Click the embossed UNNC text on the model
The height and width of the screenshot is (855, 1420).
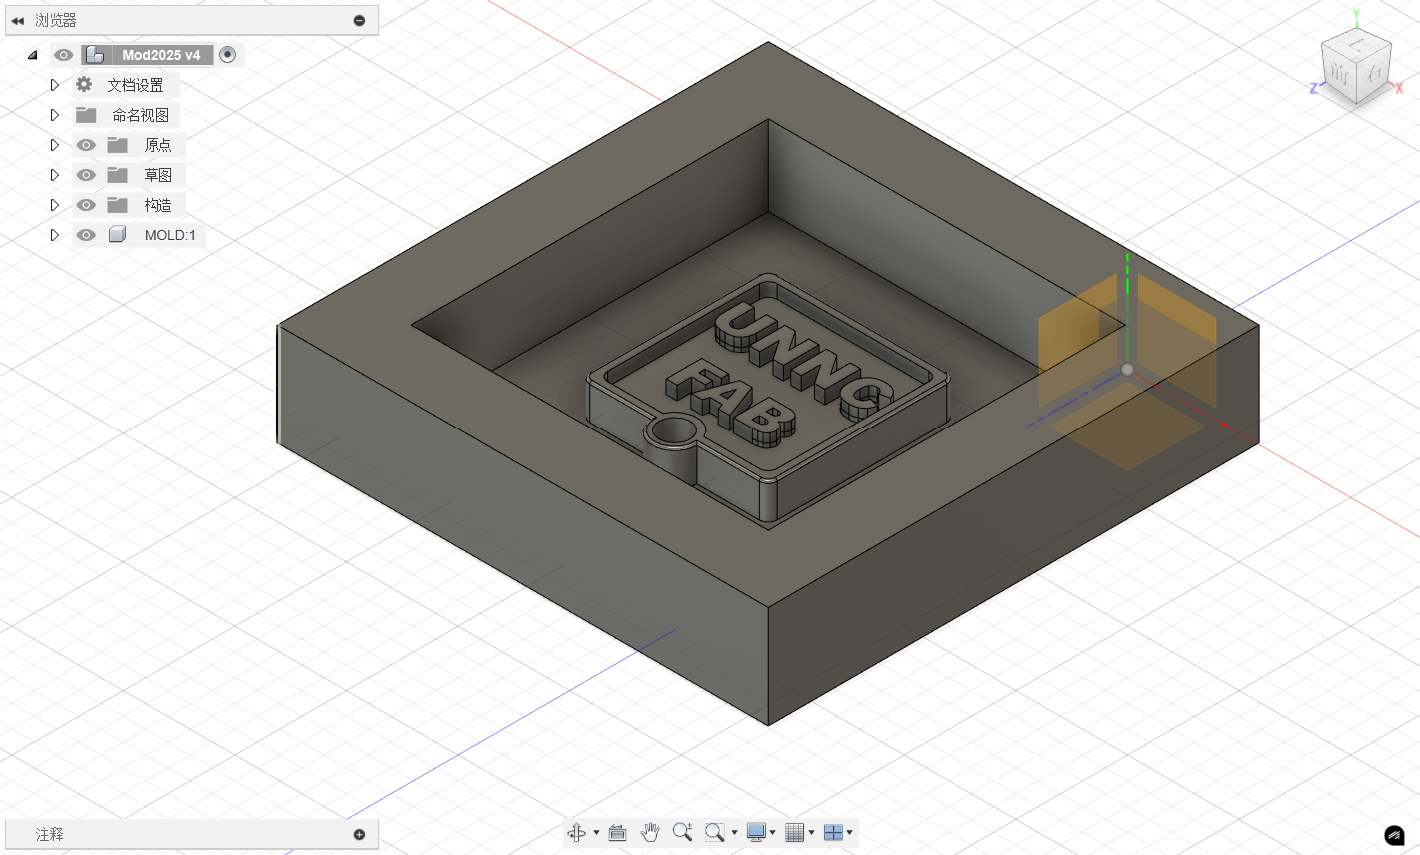[802, 360]
